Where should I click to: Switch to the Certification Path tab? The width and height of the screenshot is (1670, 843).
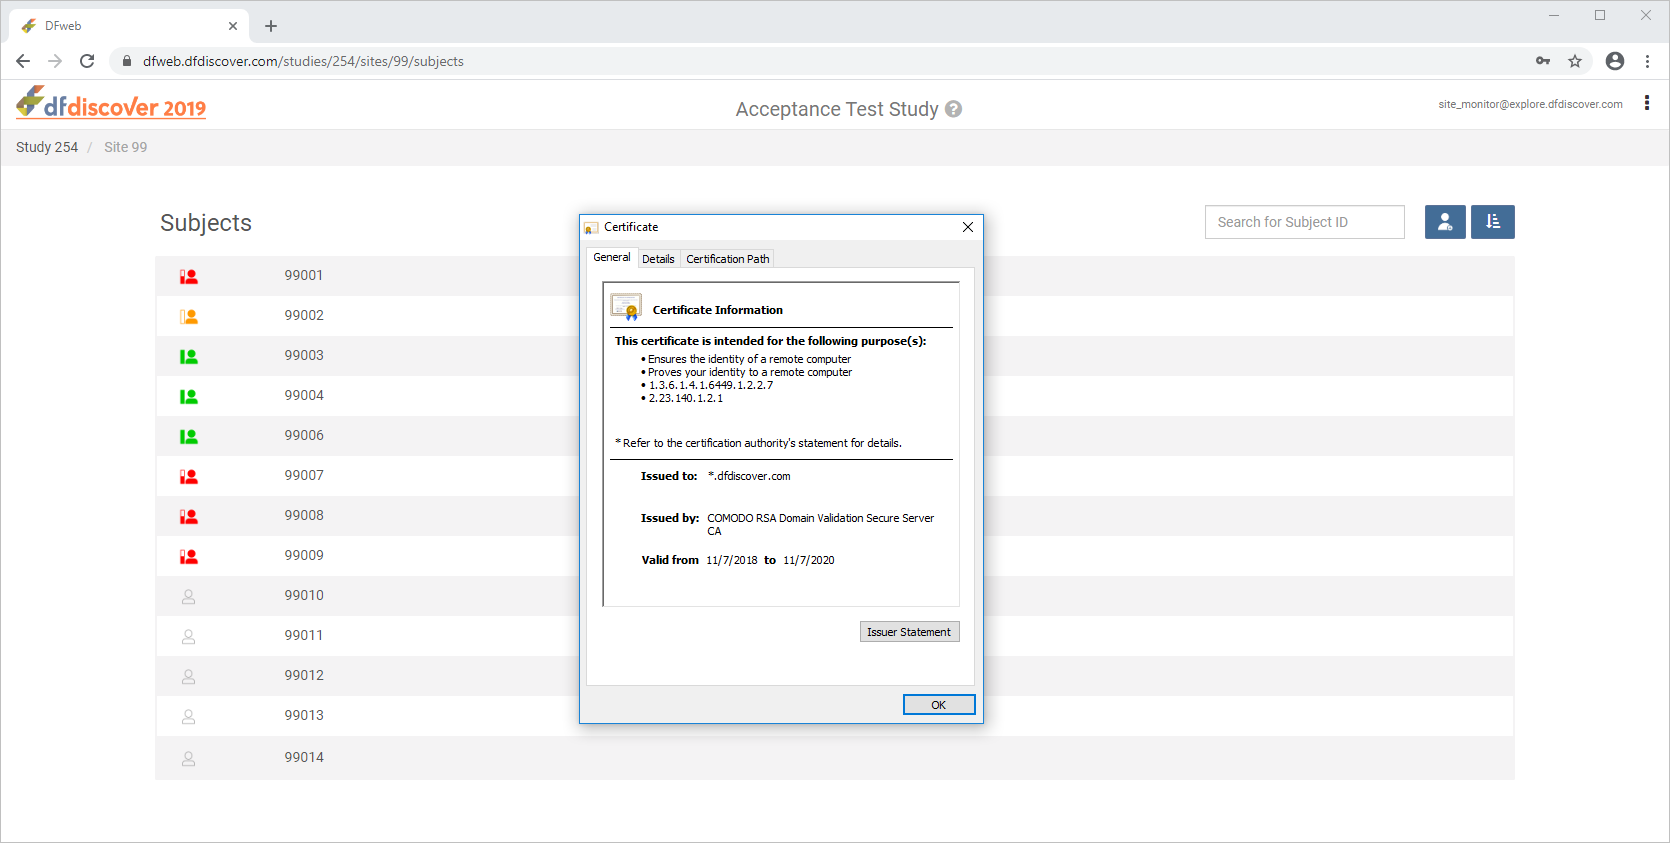(x=727, y=259)
